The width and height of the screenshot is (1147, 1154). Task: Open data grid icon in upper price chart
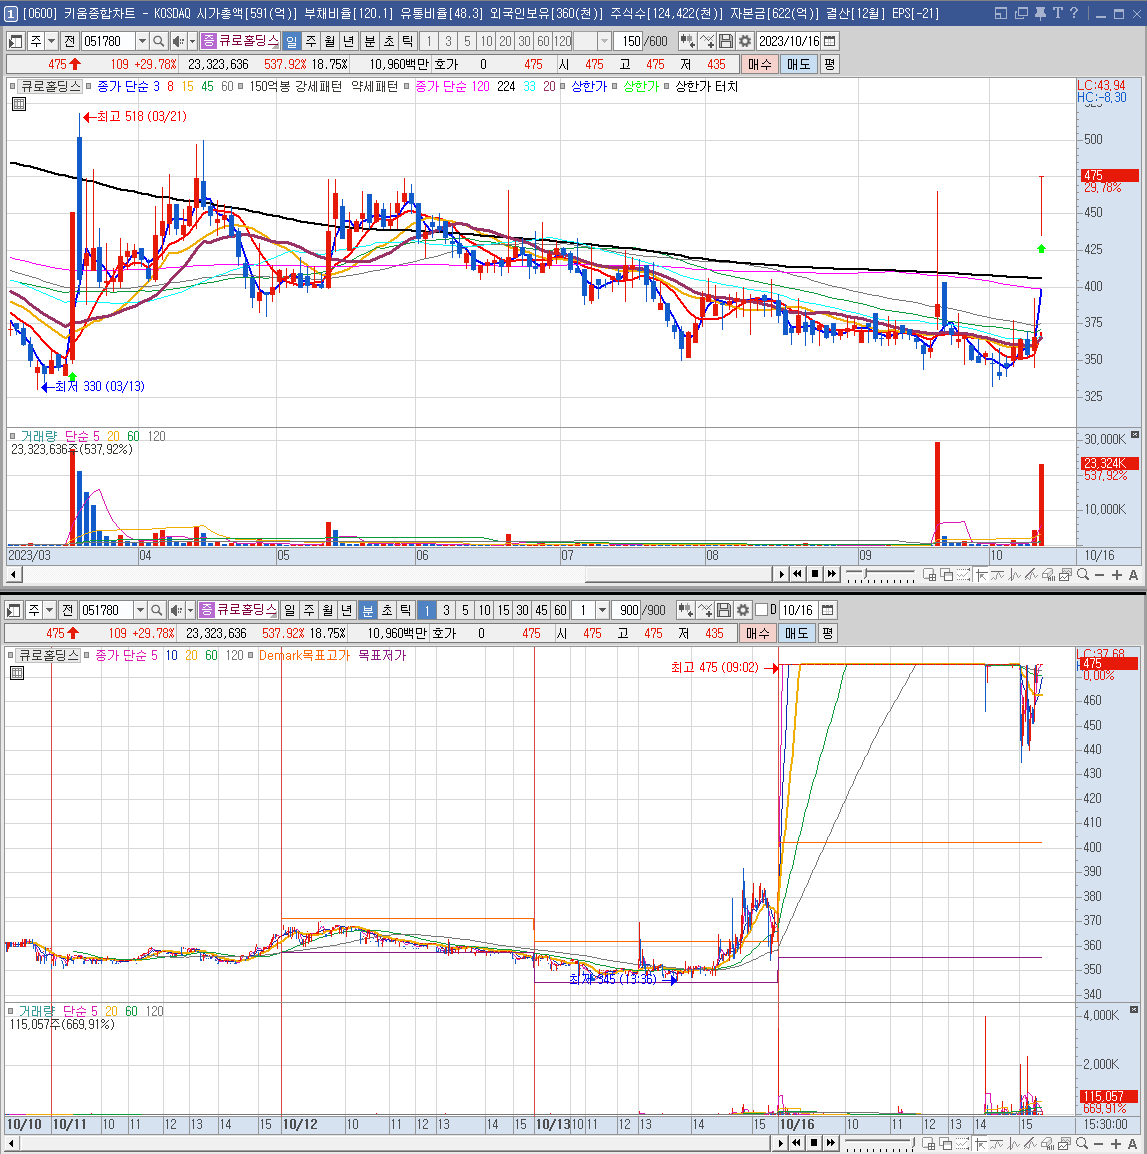coord(19,104)
